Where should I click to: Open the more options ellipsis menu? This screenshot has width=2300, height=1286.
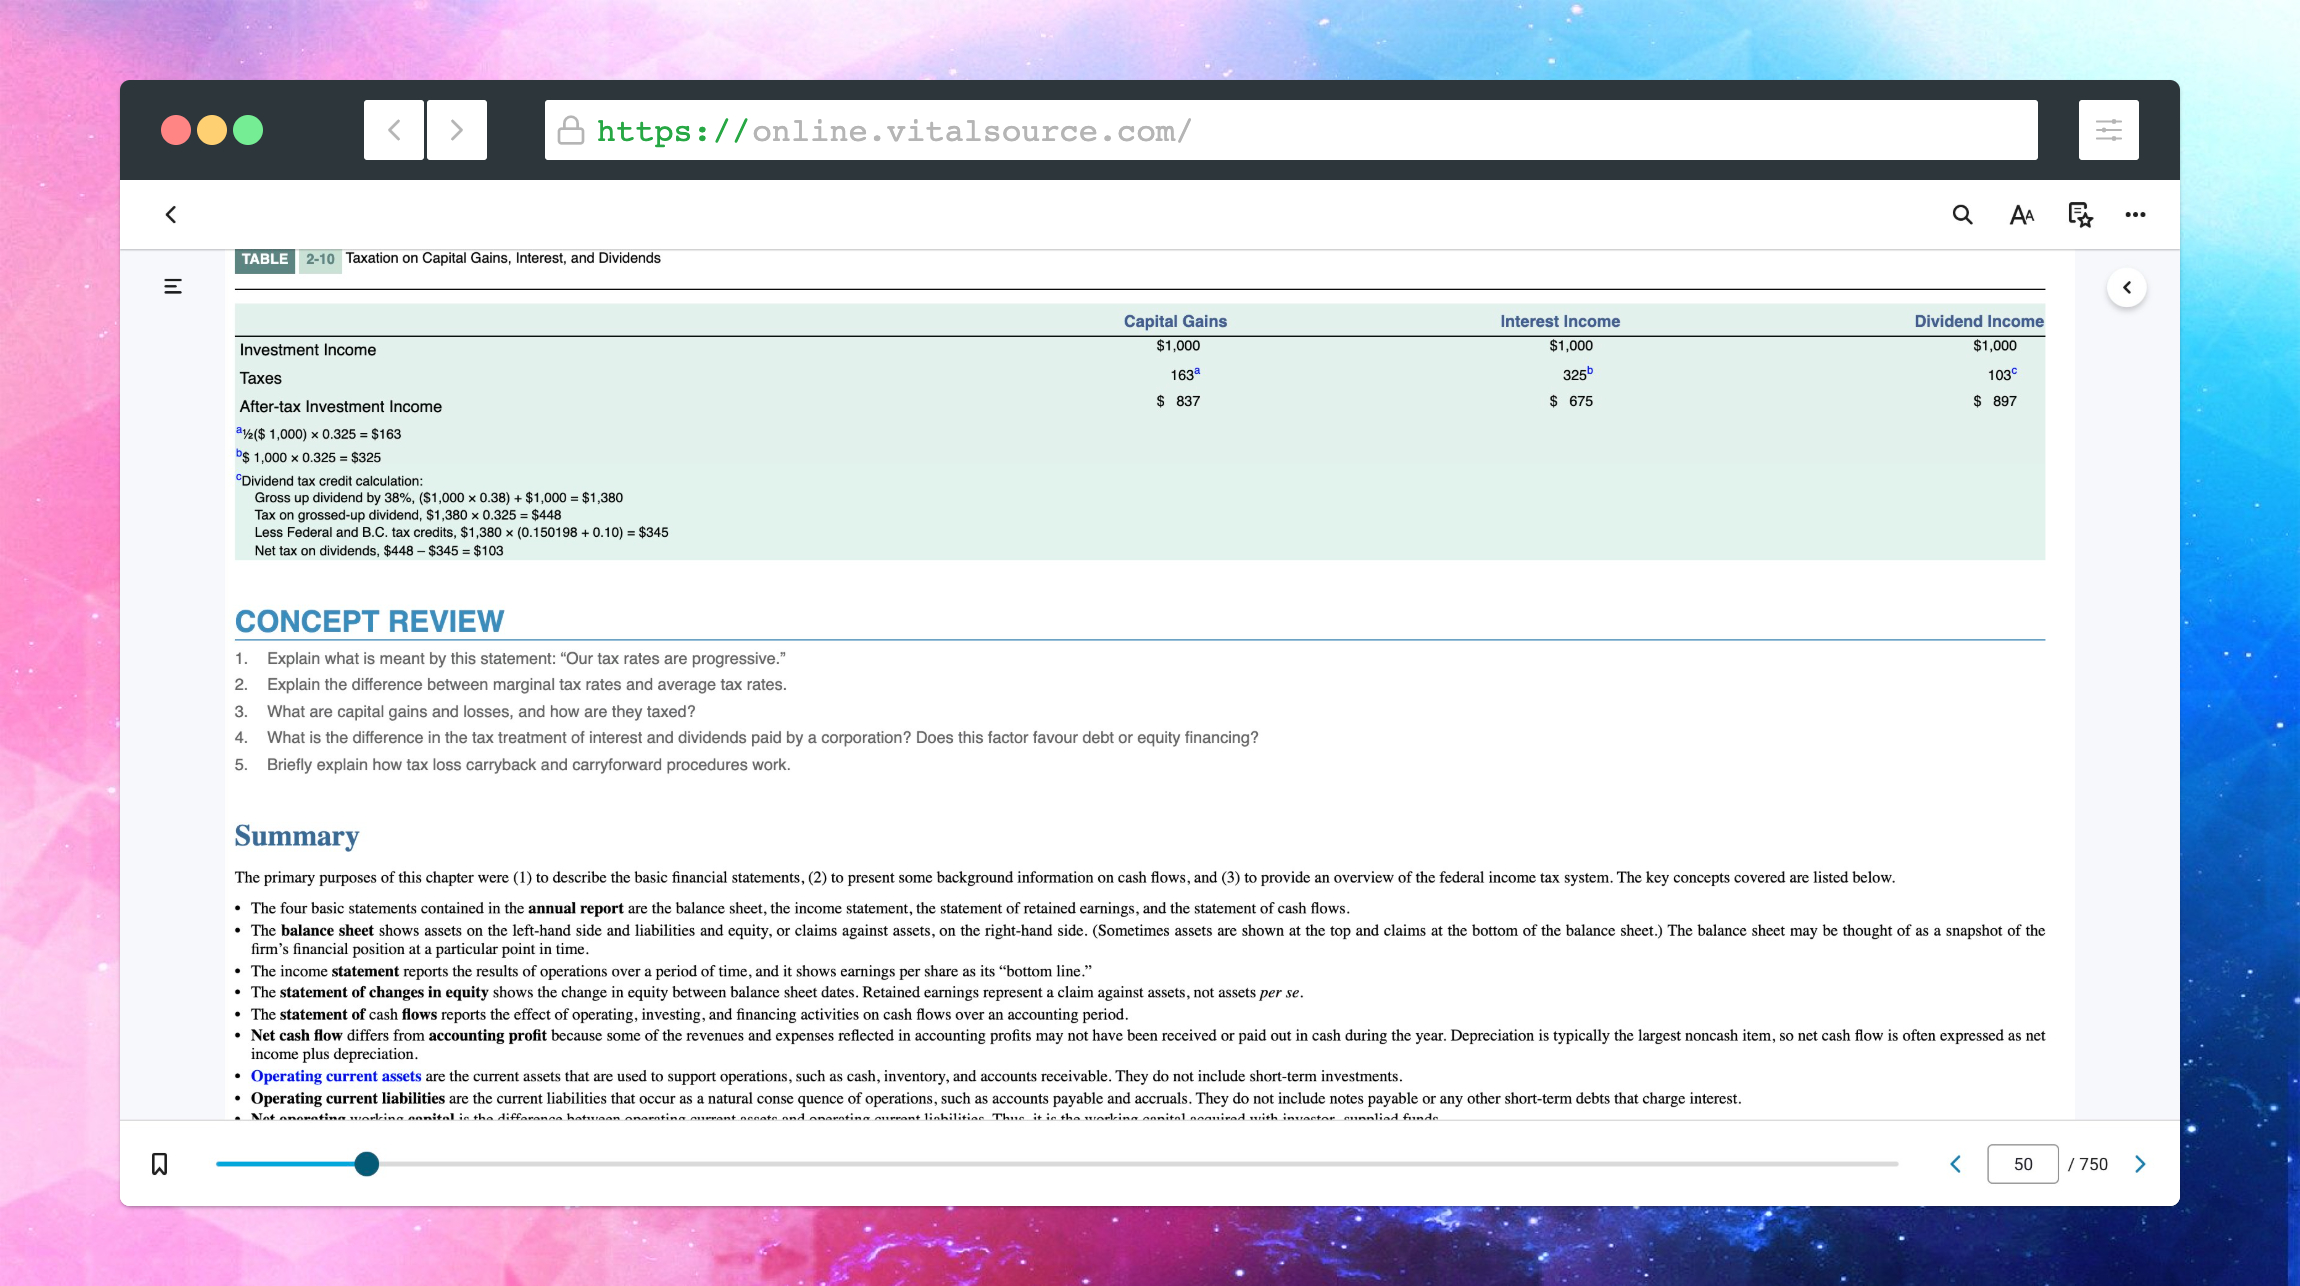[2136, 214]
